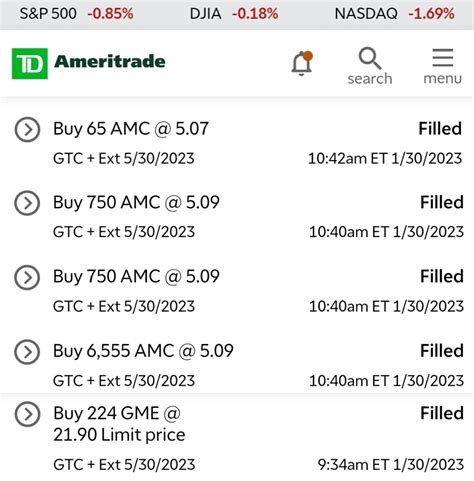Viewport: 474px width, 481px height.
Task: Select the 10:42am ET 1/30/2023 timestamp
Action: [385, 159]
